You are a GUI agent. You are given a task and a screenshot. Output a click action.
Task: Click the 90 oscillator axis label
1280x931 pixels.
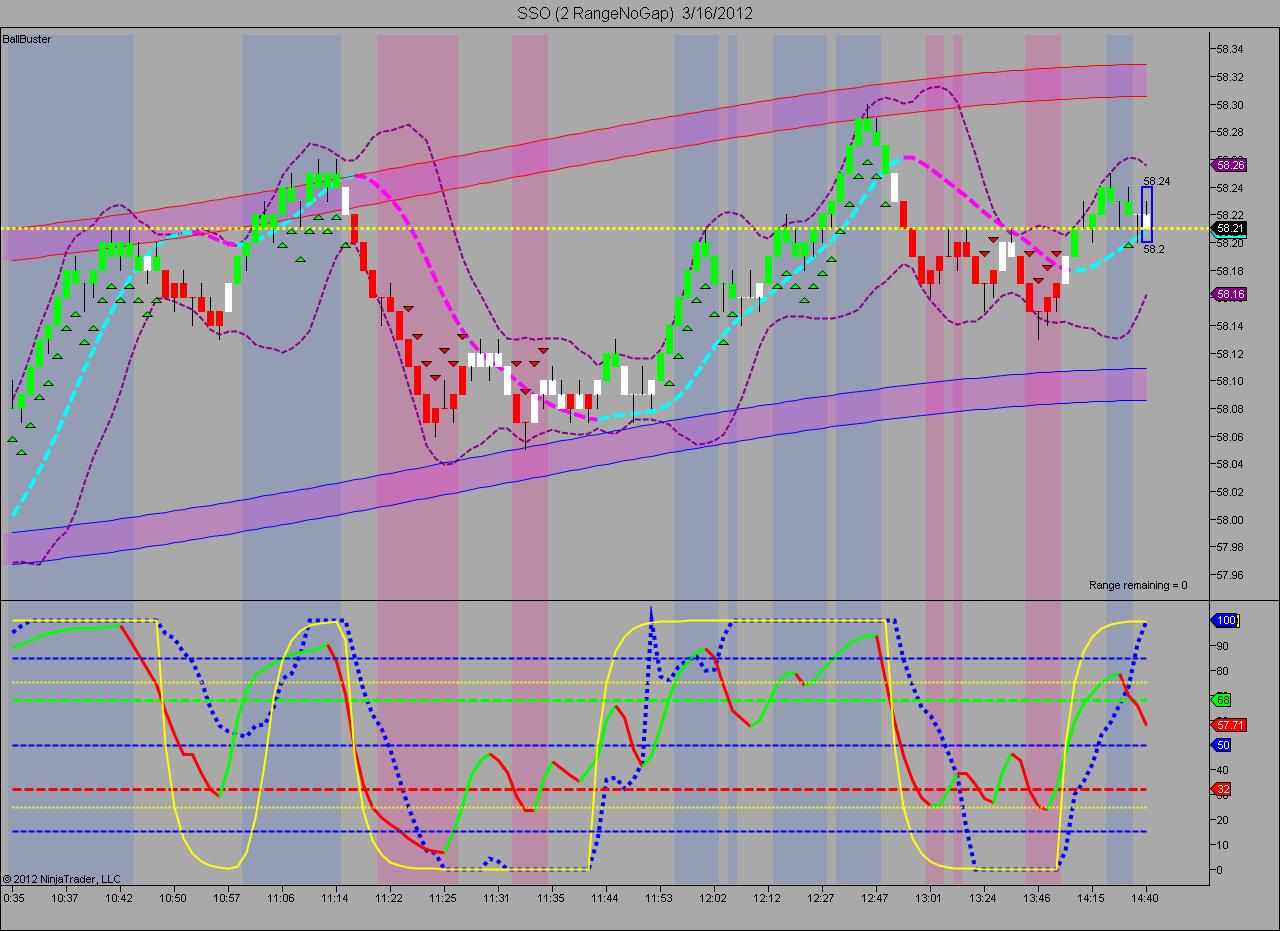pos(1222,646)
